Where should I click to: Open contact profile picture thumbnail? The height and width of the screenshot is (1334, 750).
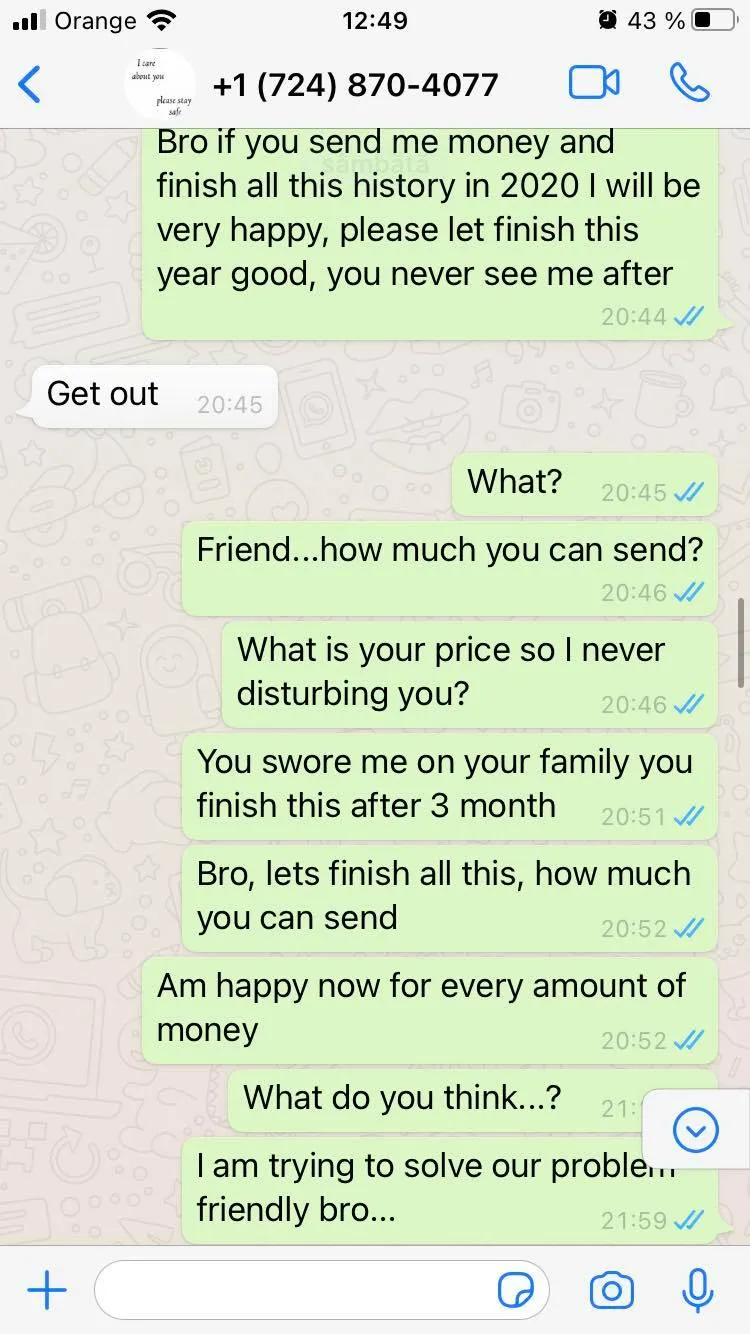(x=160, y=85)
